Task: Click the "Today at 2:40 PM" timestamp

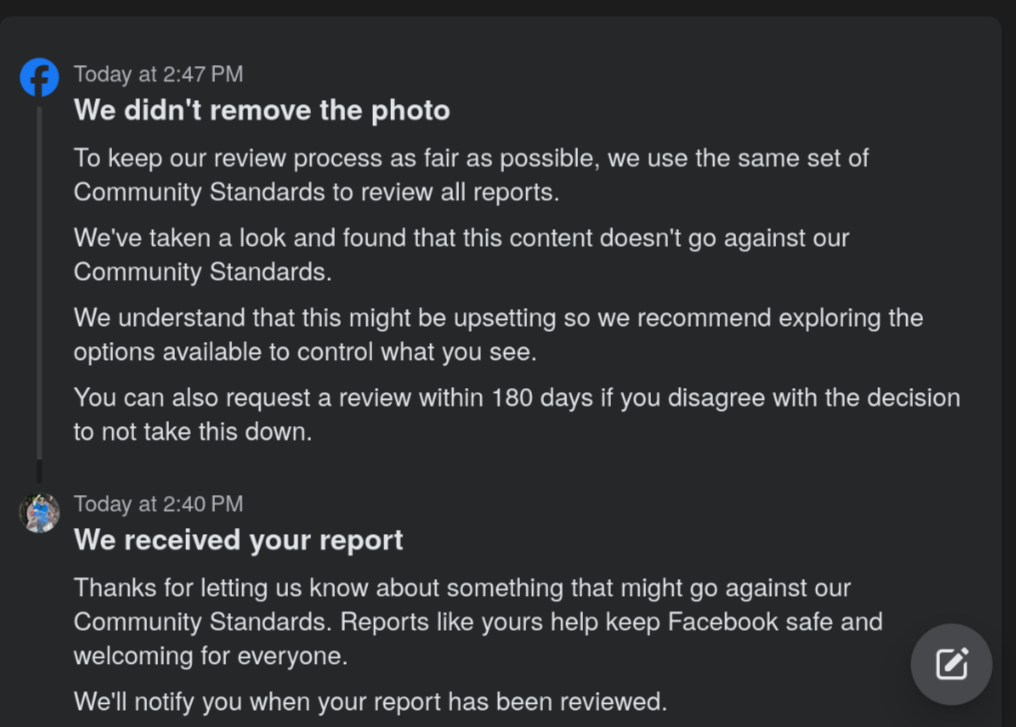Action: 158,504
